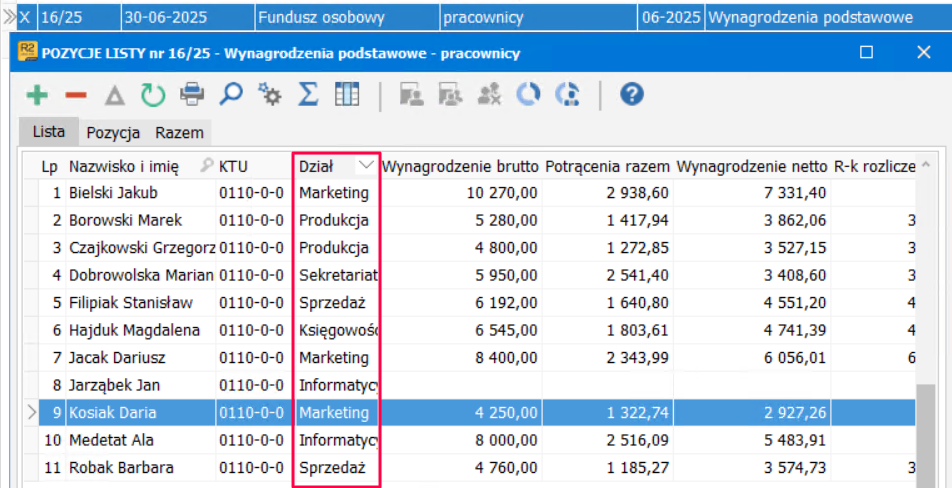952x488 pixels.
Task: Click Fundusz osobowy in background list
Action: click(x=347, y=18)
